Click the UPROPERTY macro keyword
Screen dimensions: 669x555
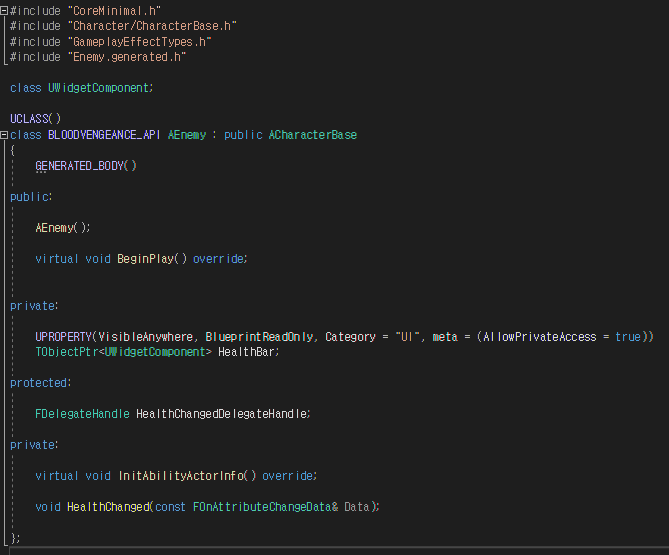pos(63,337)
